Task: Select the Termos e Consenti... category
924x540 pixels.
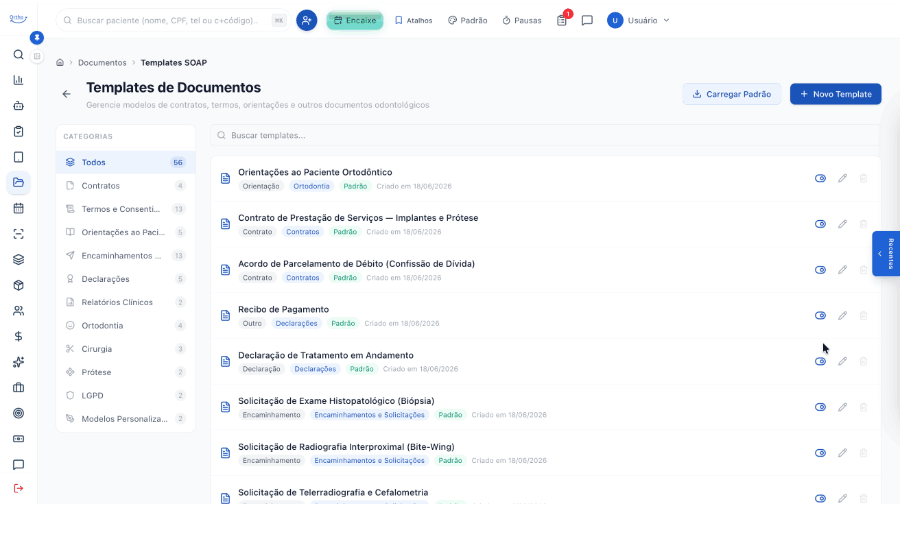Action: pos(126,209)
